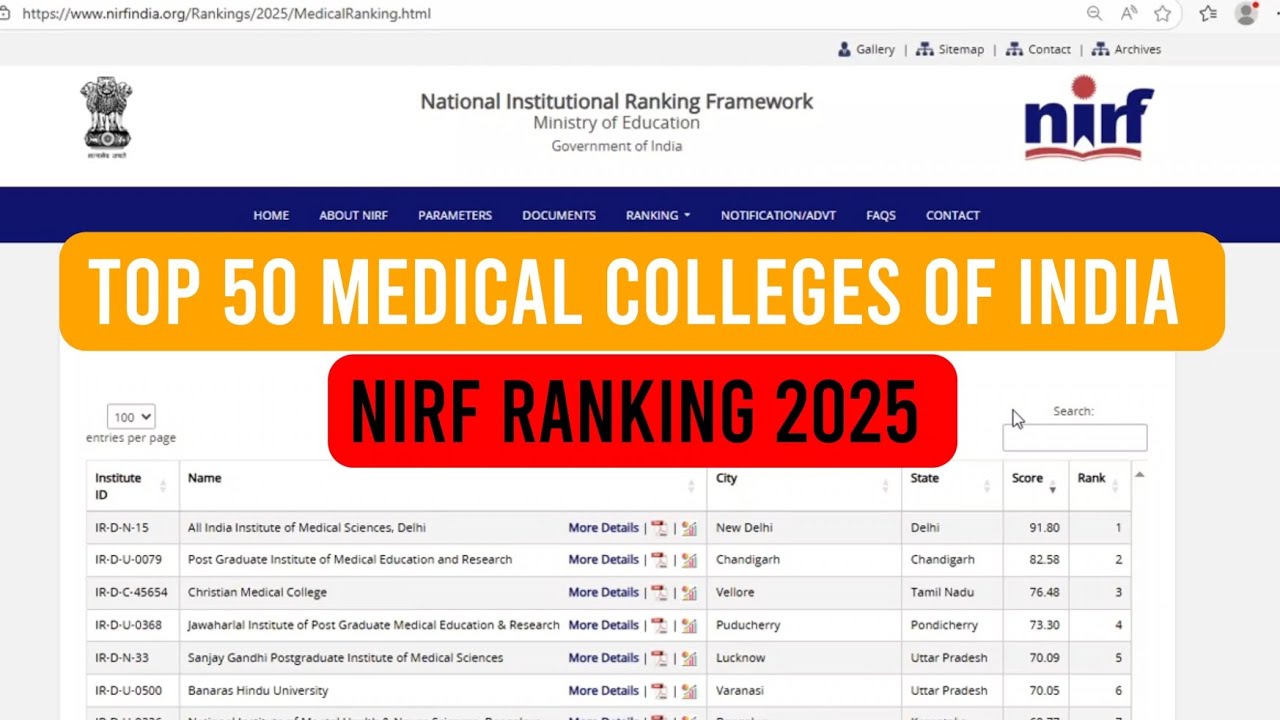Open PDF icon for Post Graduate Institute row

pyautogui.click(x=659, y=560)
